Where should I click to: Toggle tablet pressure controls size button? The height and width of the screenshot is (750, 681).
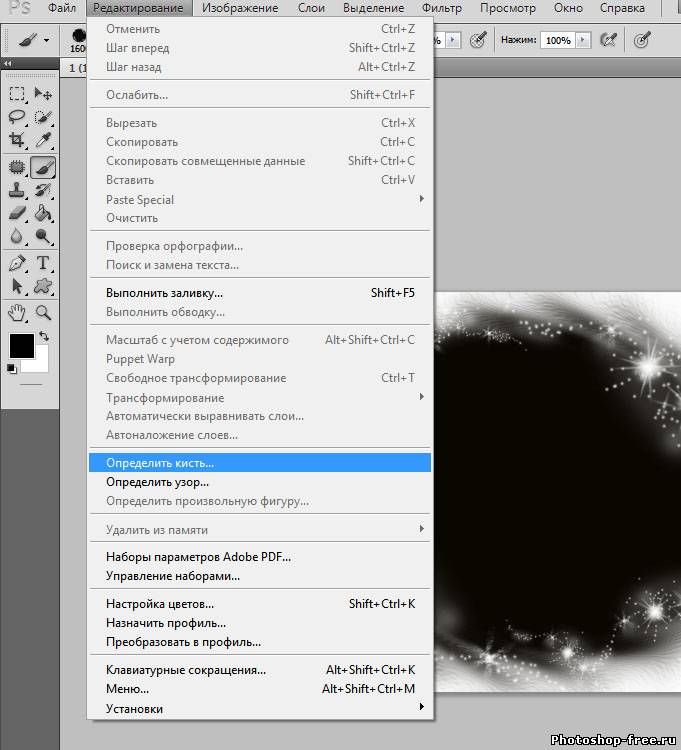pyautogui.click(x=642, y=40)
